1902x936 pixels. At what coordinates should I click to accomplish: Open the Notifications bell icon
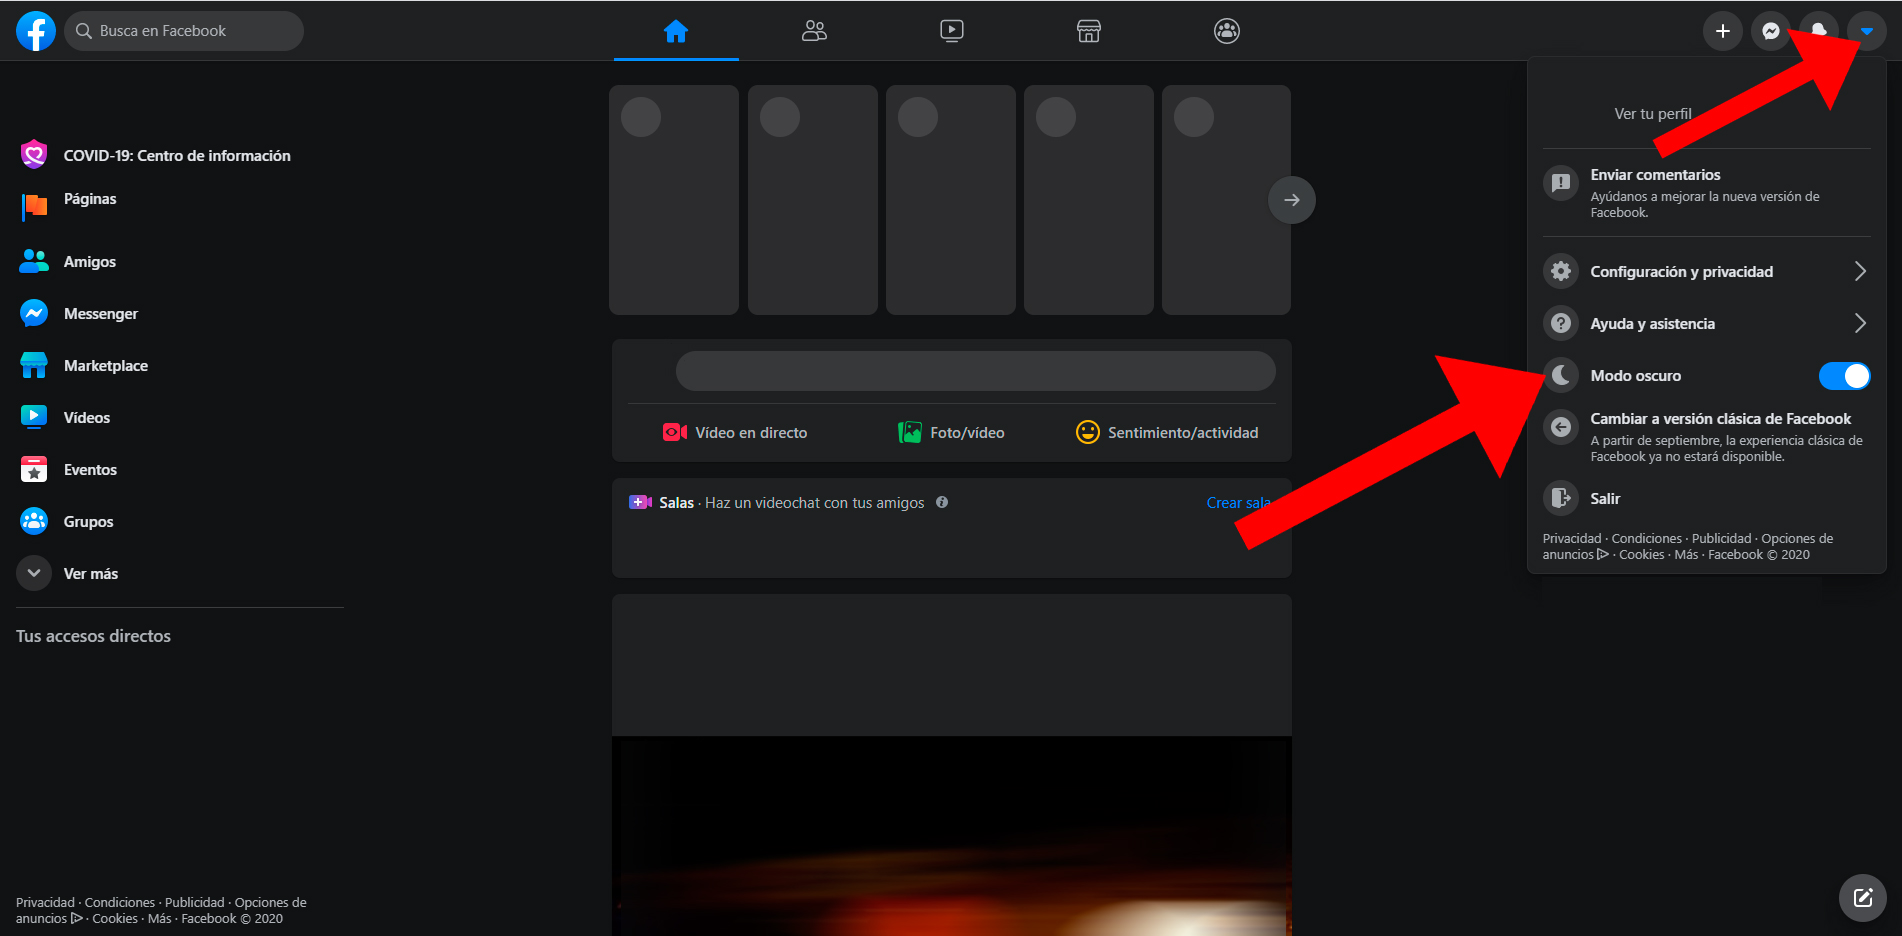(1818, 30)
